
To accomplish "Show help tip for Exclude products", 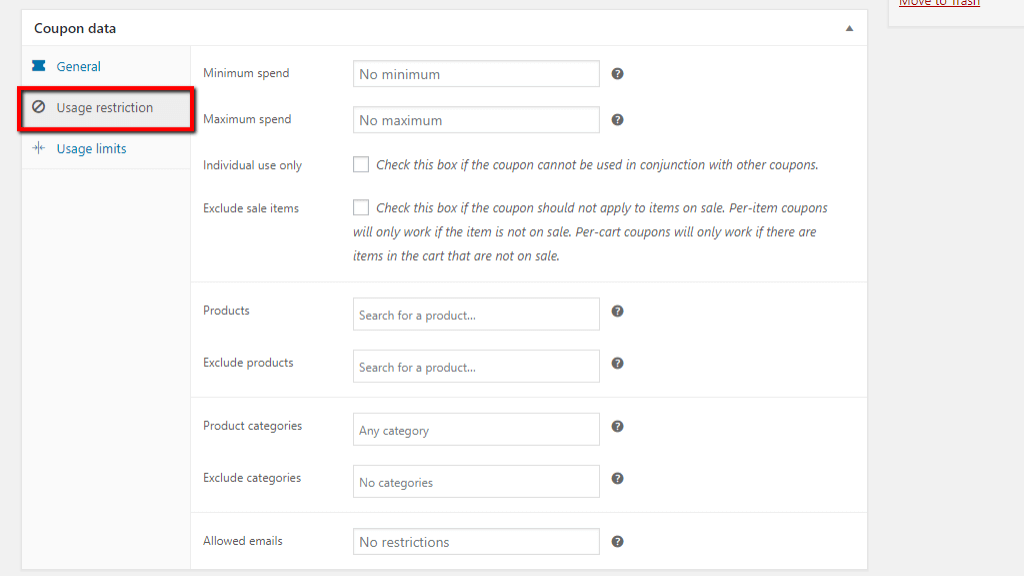I will 617,363.
